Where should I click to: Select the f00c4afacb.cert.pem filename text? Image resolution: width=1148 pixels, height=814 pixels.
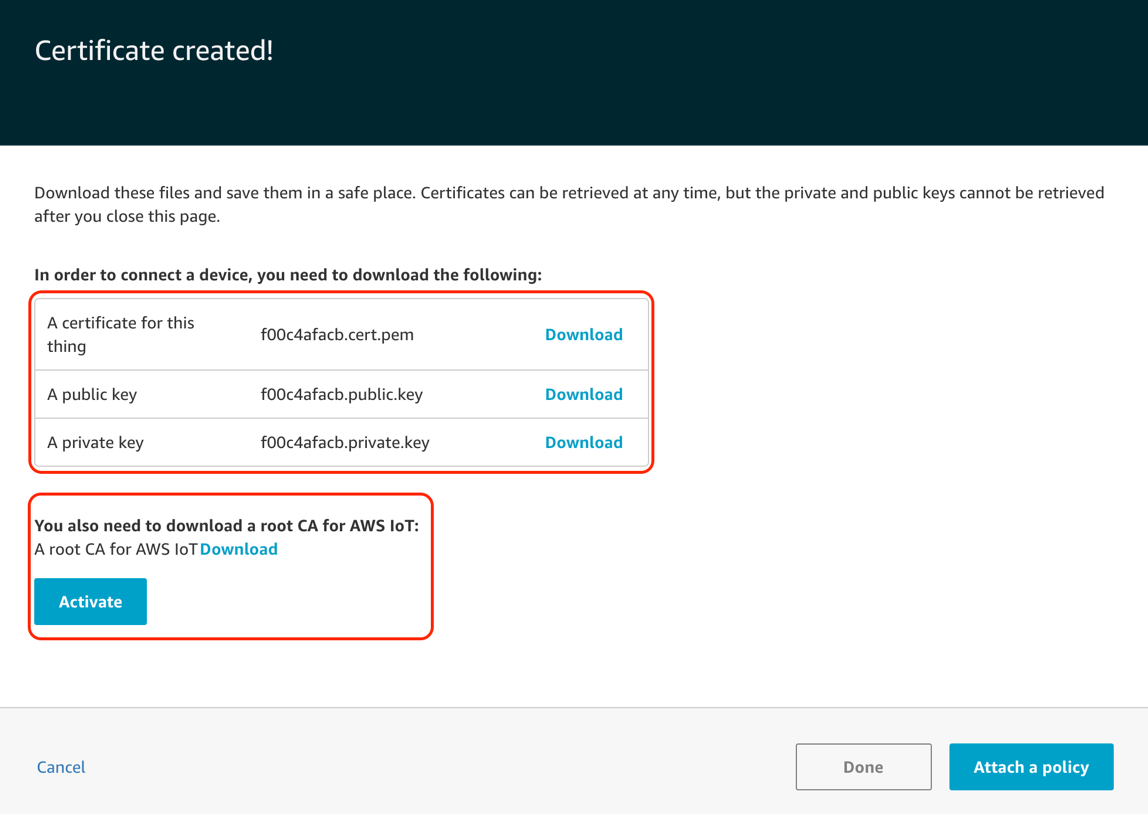click(337, 335)
